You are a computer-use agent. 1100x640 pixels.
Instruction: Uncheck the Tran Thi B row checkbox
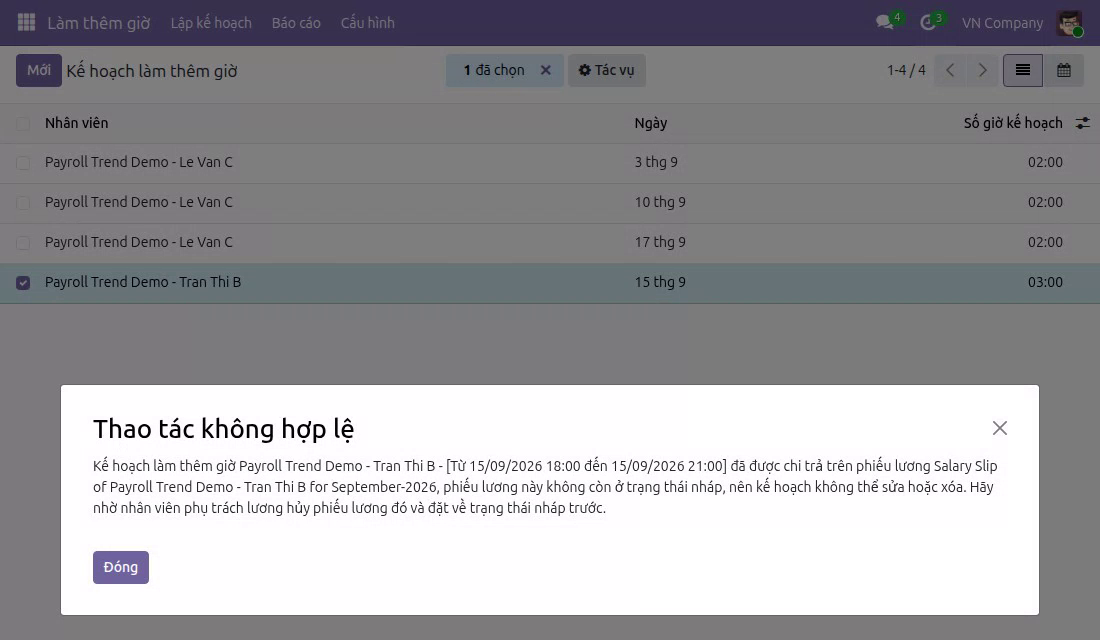(23, 283)
